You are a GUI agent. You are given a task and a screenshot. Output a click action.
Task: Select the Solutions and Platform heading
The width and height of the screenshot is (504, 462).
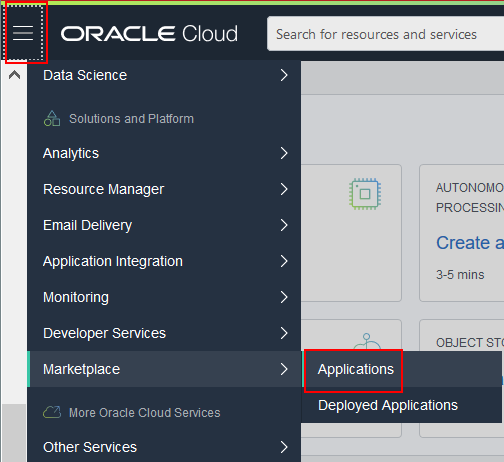point(131,119)
